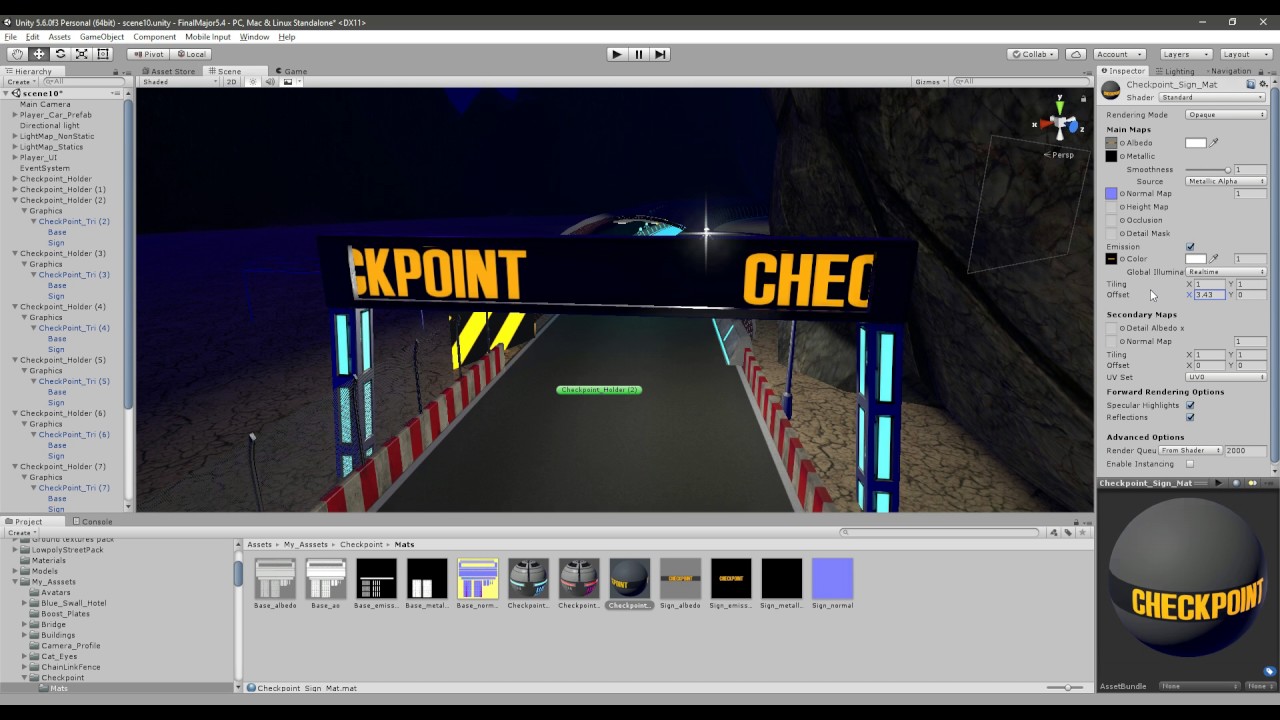Viewport: 1280px width, 720px height.
Task: Pick Emission color with eyedropper
Action: [1214, 259]
